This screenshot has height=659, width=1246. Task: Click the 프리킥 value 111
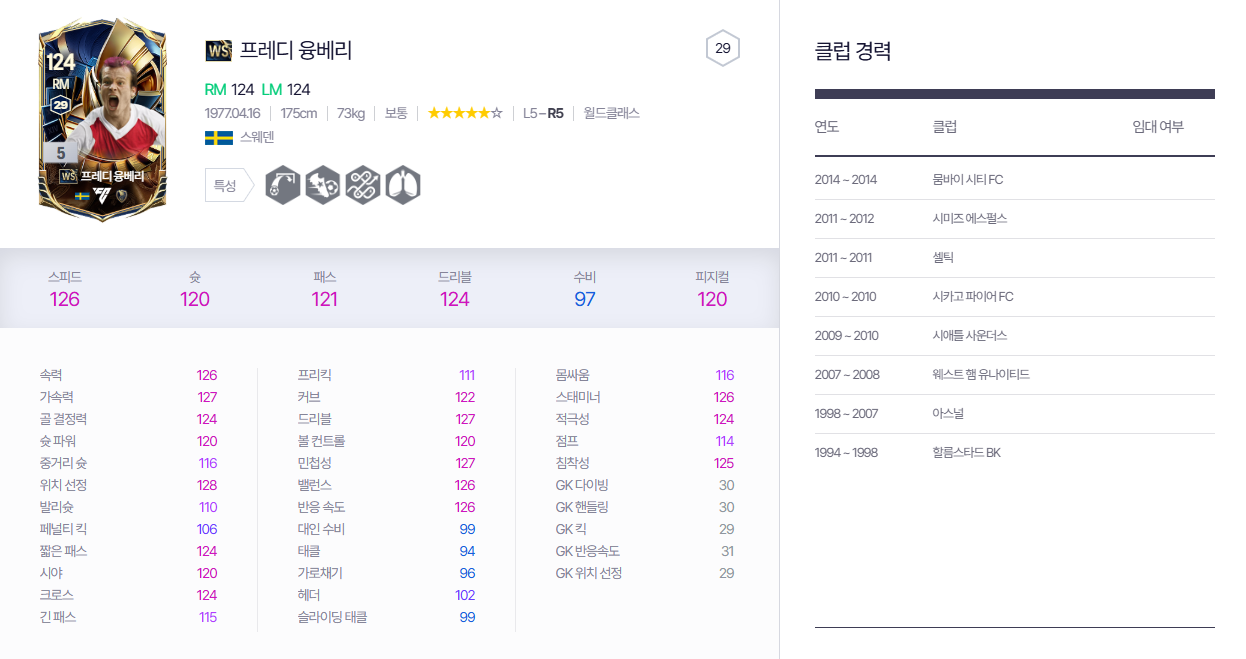pos(467,375)
